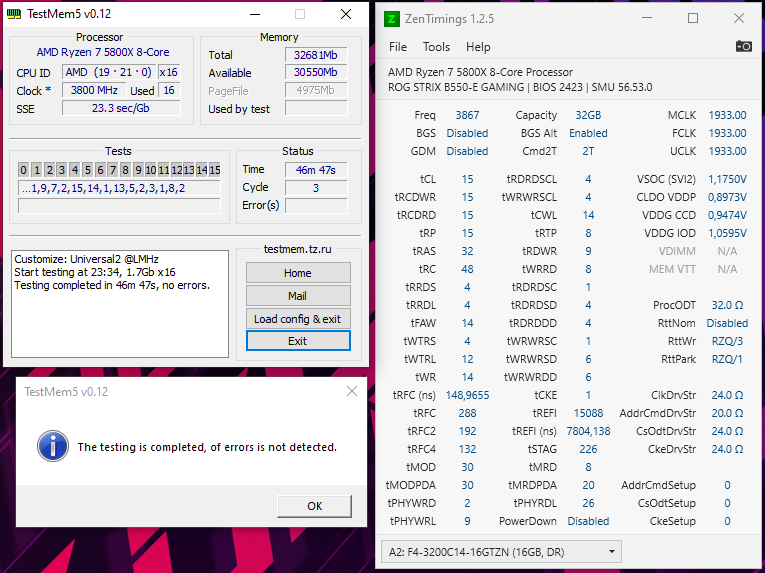This screenshot has width=765, height=573.
Task: Click the tPHYRDL value 26
Action: (x=588, y=503)
